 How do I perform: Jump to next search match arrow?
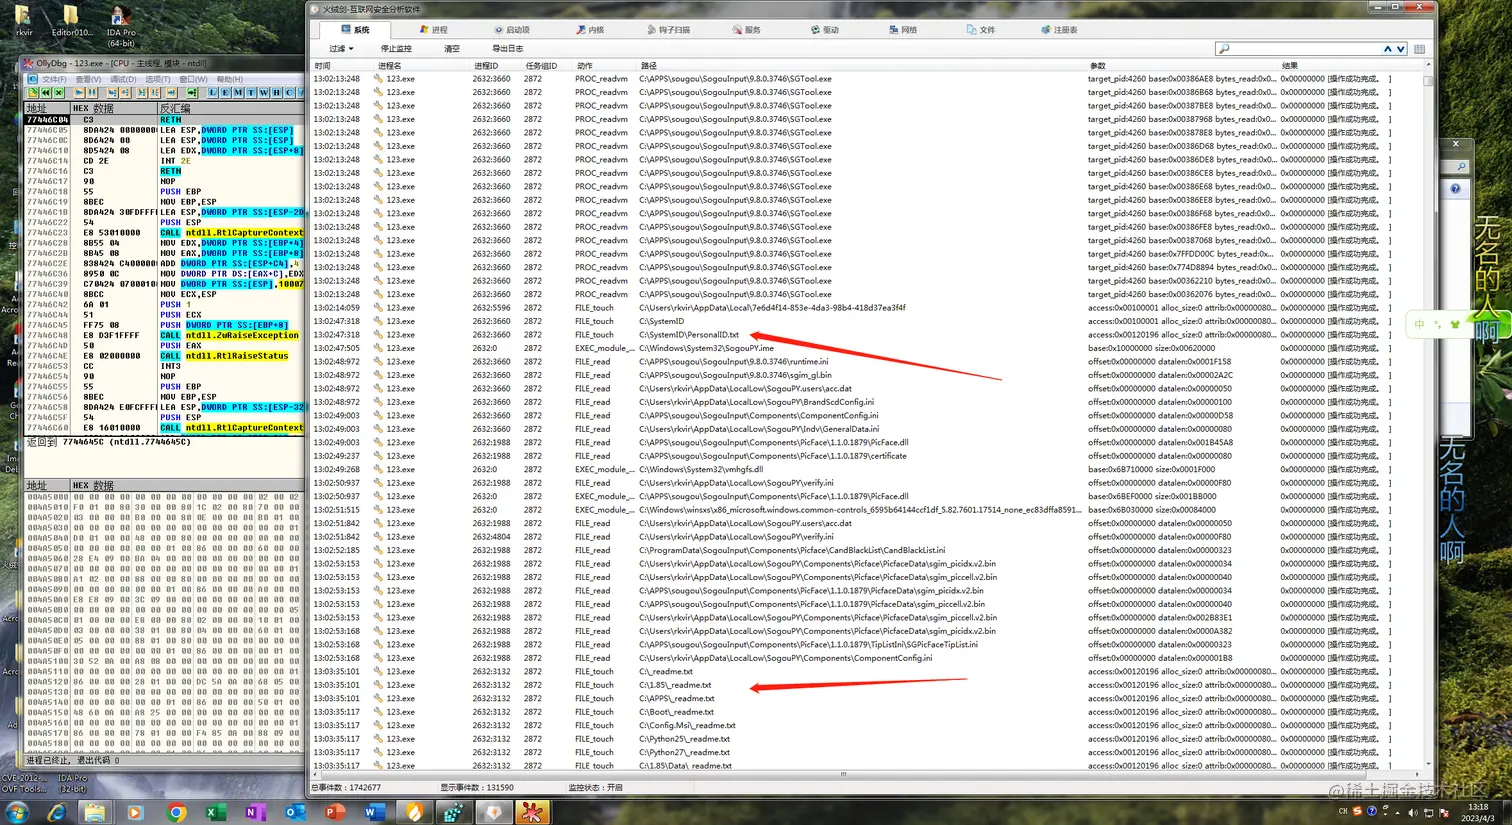click(1401, 48)
